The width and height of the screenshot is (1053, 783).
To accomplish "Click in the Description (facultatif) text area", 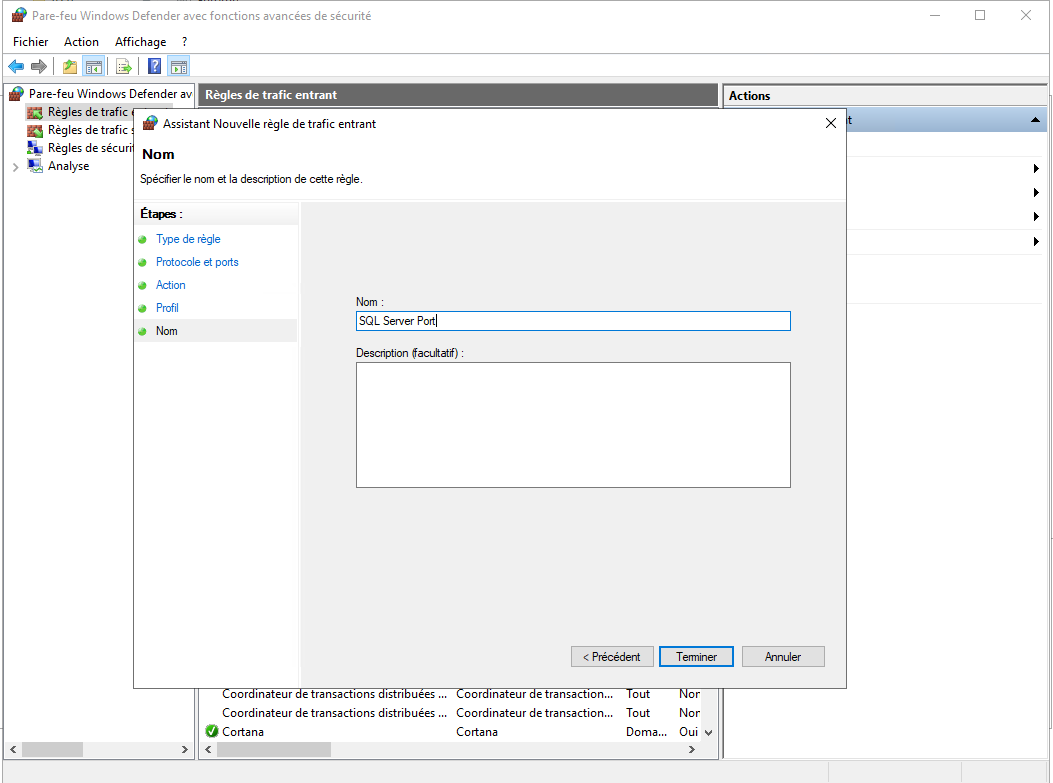I will [x=573, y=425].
